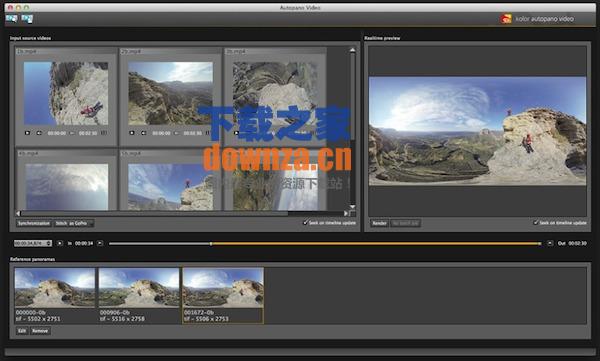
Task: Click the horizontal scrollbar of source videos
Action: (x=155, y=213)
